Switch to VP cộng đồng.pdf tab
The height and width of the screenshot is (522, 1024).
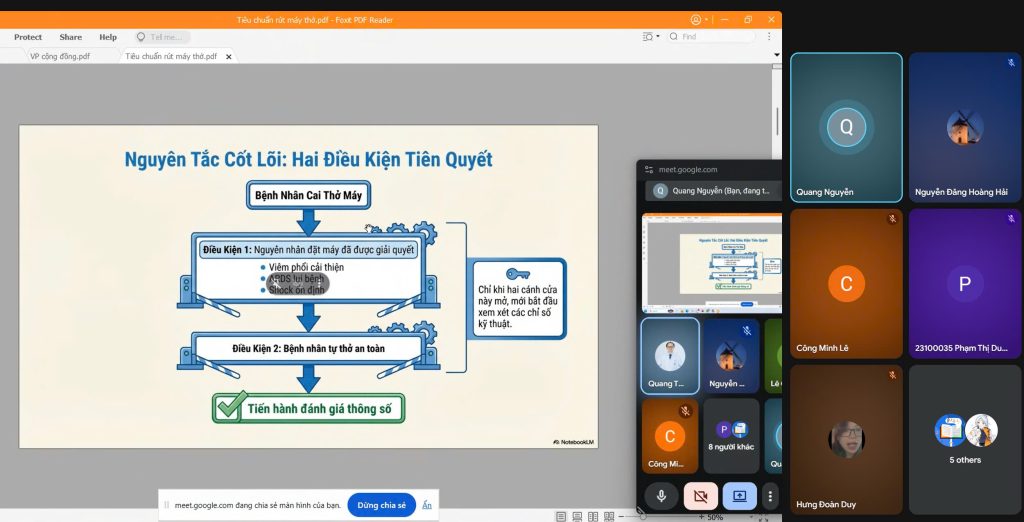(x=60, y=57)
